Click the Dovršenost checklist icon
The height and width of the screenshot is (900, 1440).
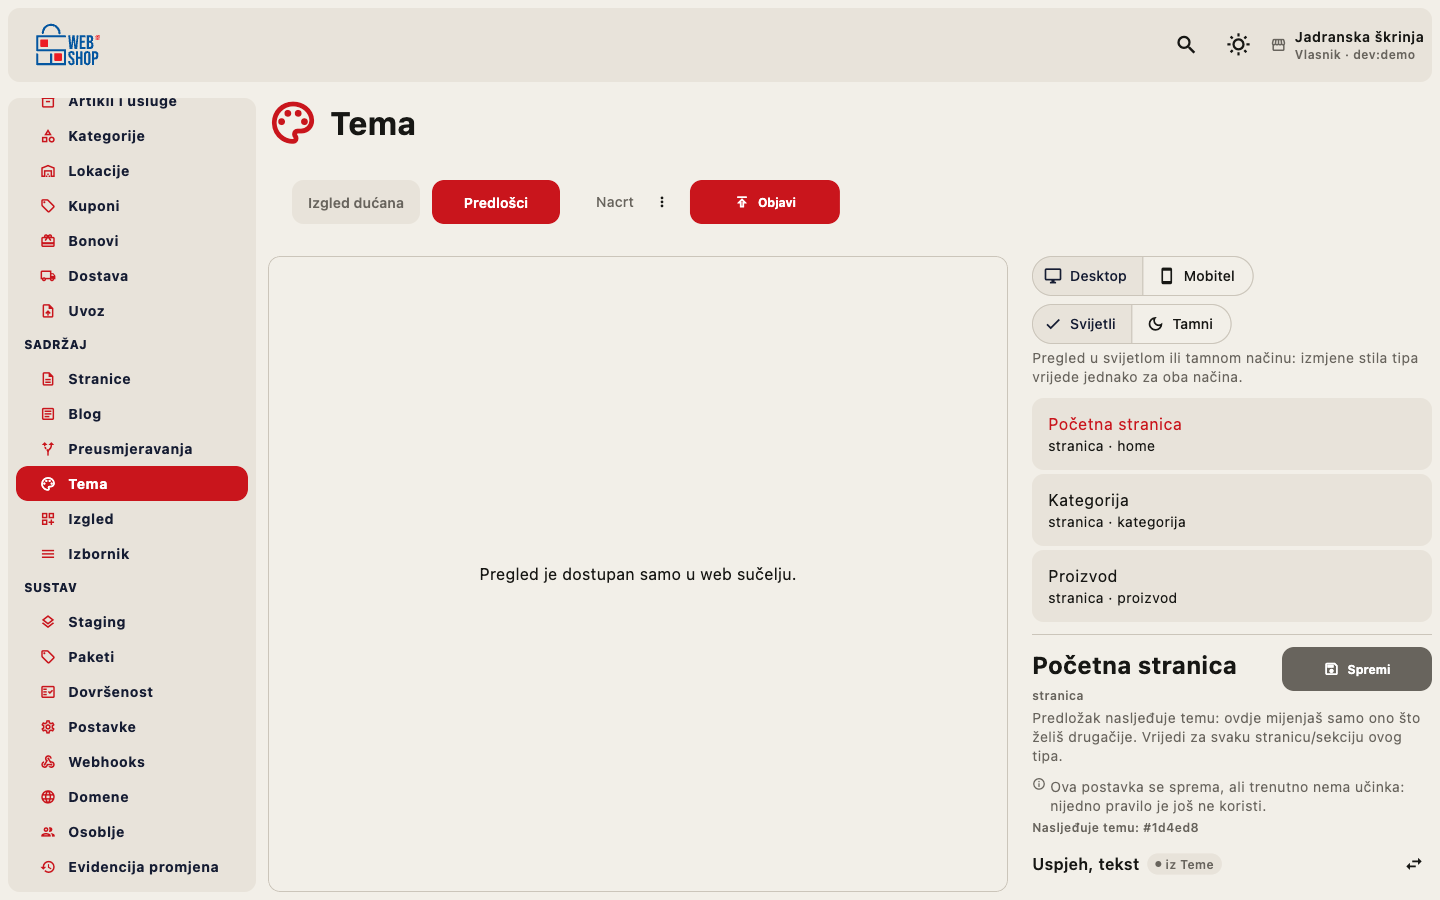click(48, 692)
